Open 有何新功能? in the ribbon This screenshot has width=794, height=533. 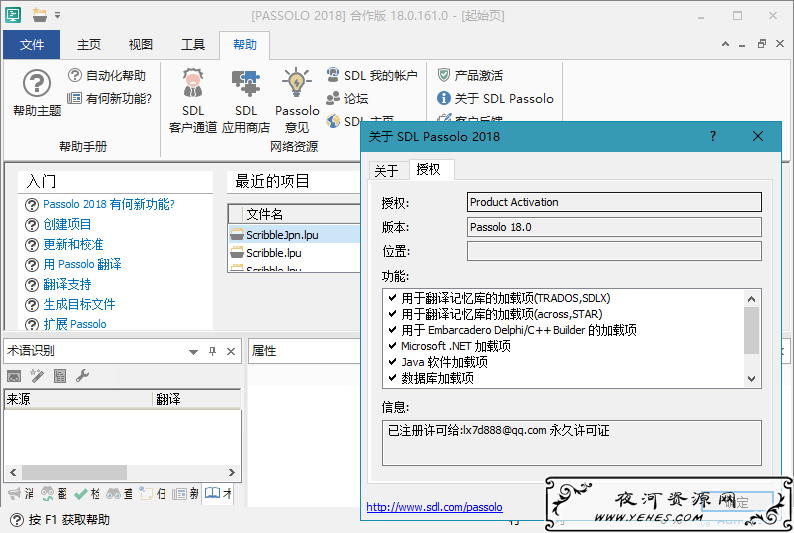click(109, 98)
